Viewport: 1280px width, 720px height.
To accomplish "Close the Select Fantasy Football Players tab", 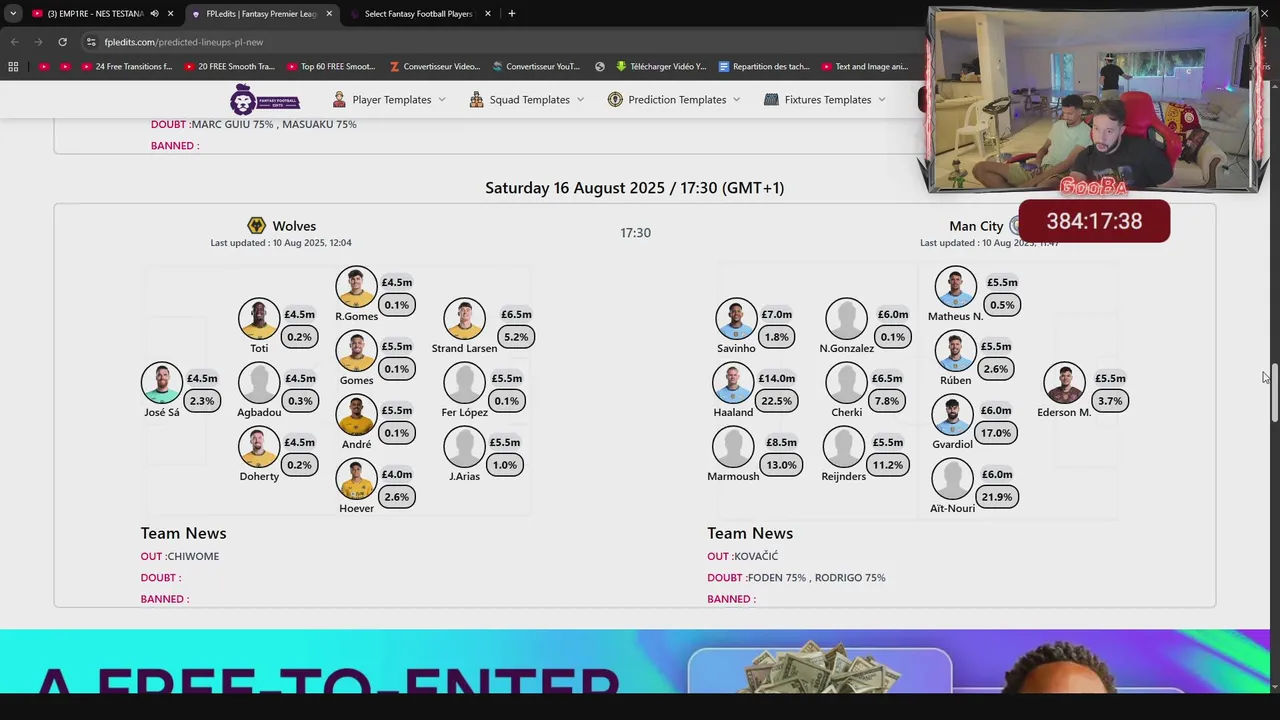I will tap(488, 14).
